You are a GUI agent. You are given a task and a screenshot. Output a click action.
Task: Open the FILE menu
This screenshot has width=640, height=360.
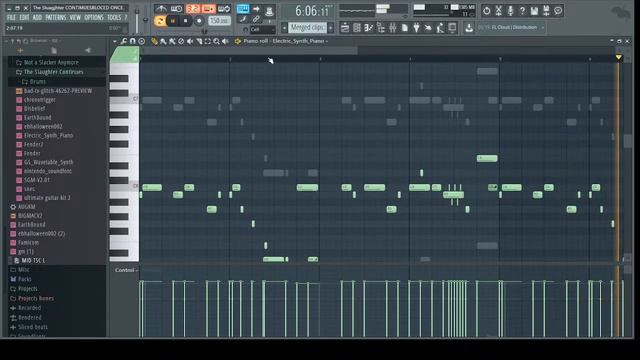(11, 18)
